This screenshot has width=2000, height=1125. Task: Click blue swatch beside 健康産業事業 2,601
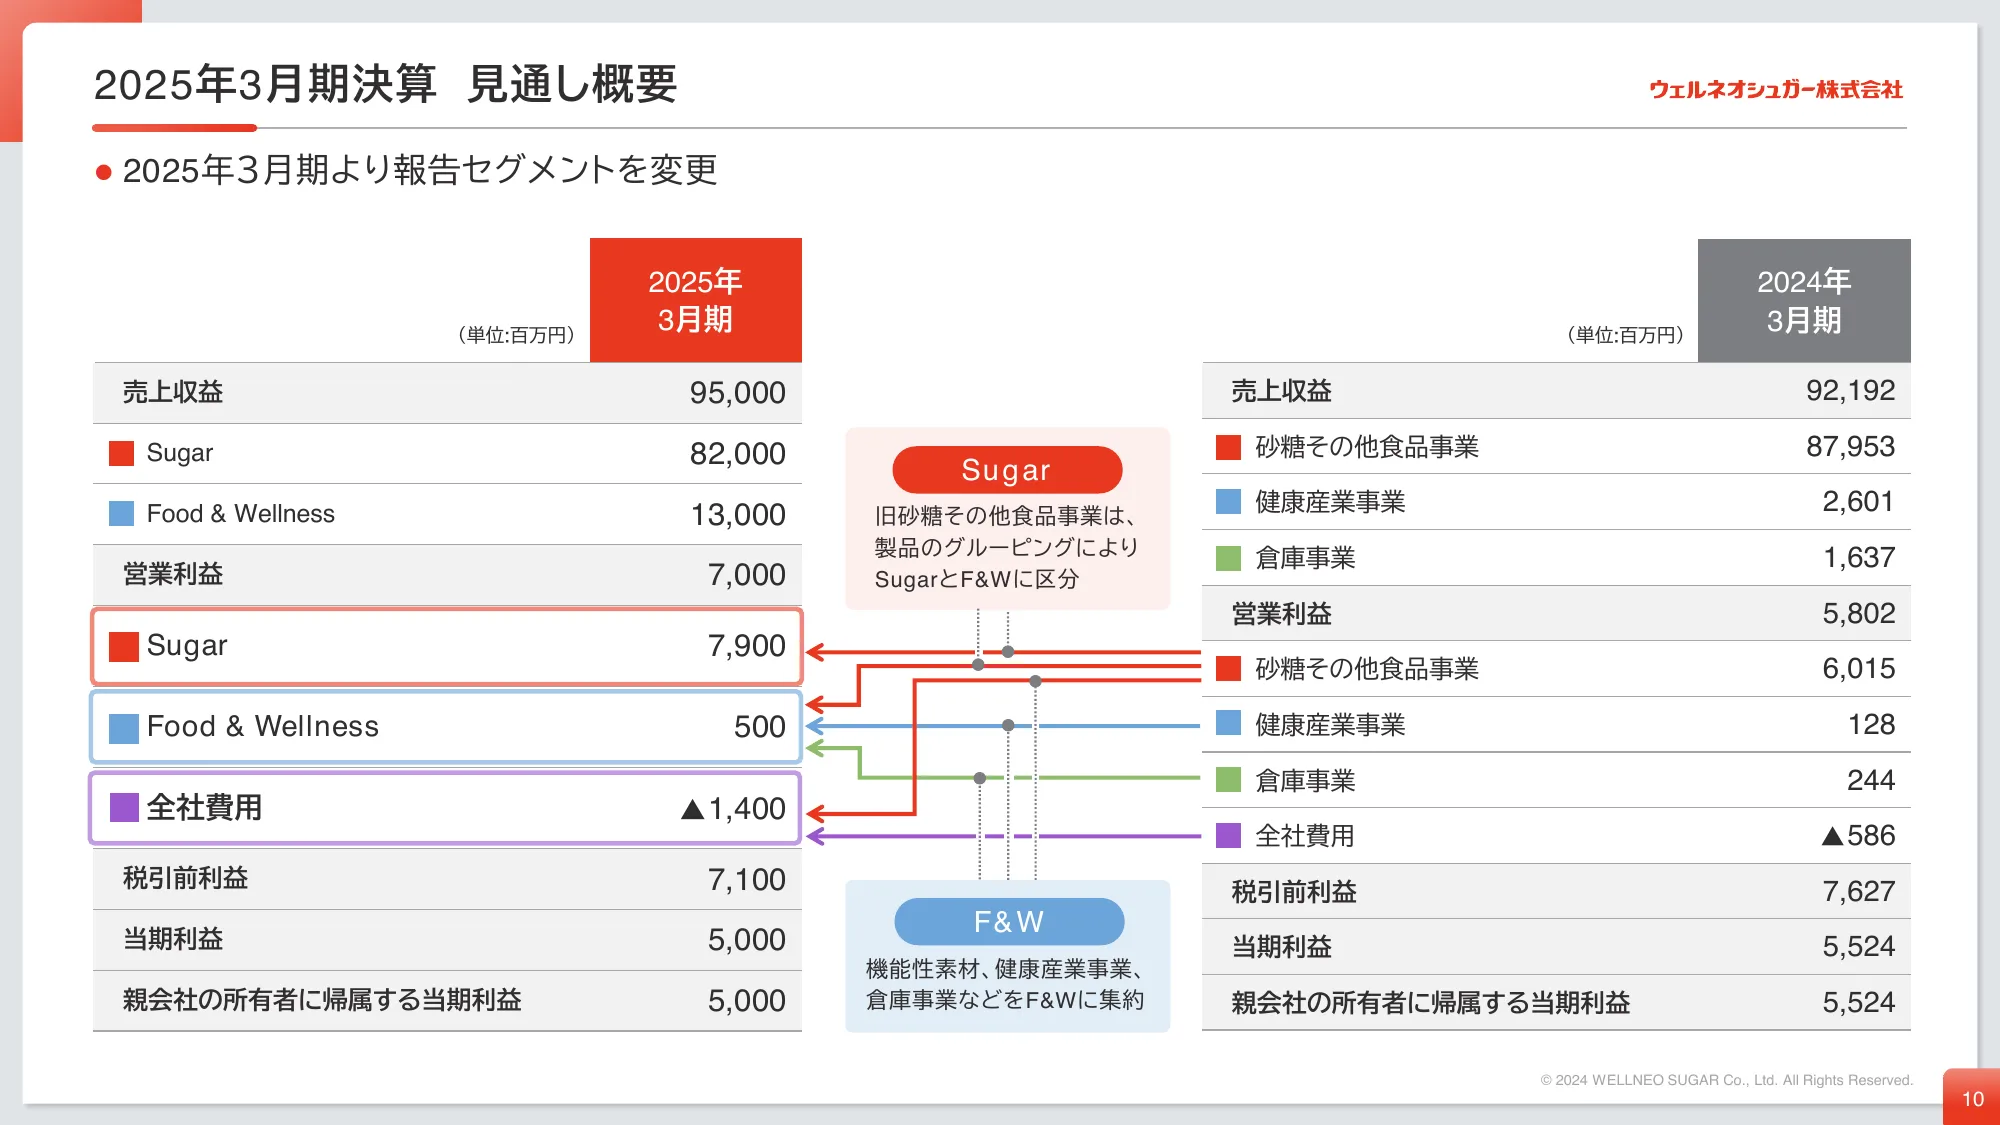1228,502
